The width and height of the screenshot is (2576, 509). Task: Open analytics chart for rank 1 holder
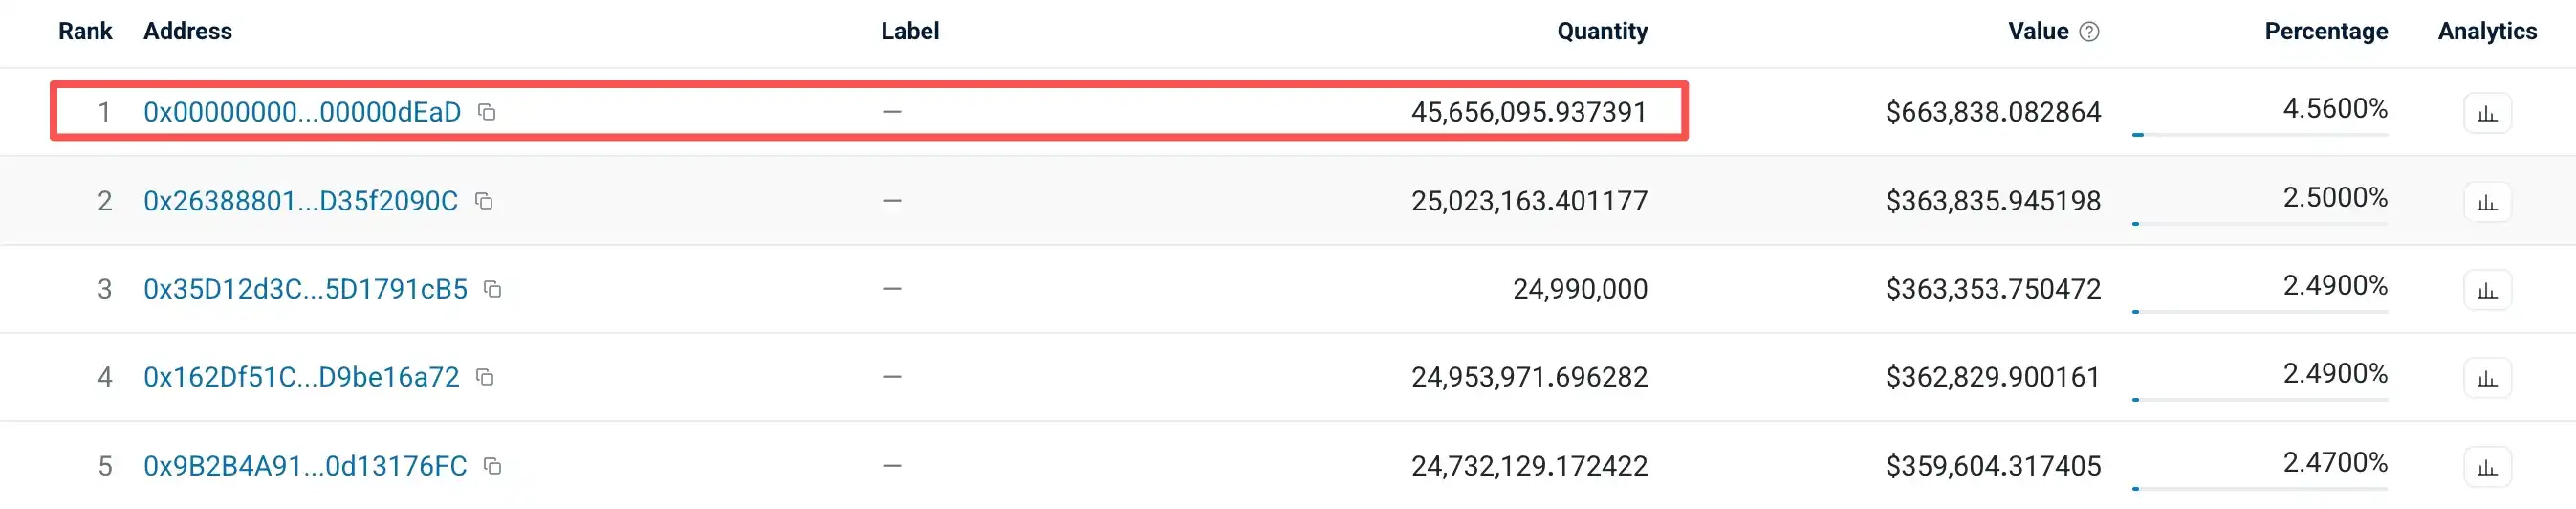[x=2487, y=113]
